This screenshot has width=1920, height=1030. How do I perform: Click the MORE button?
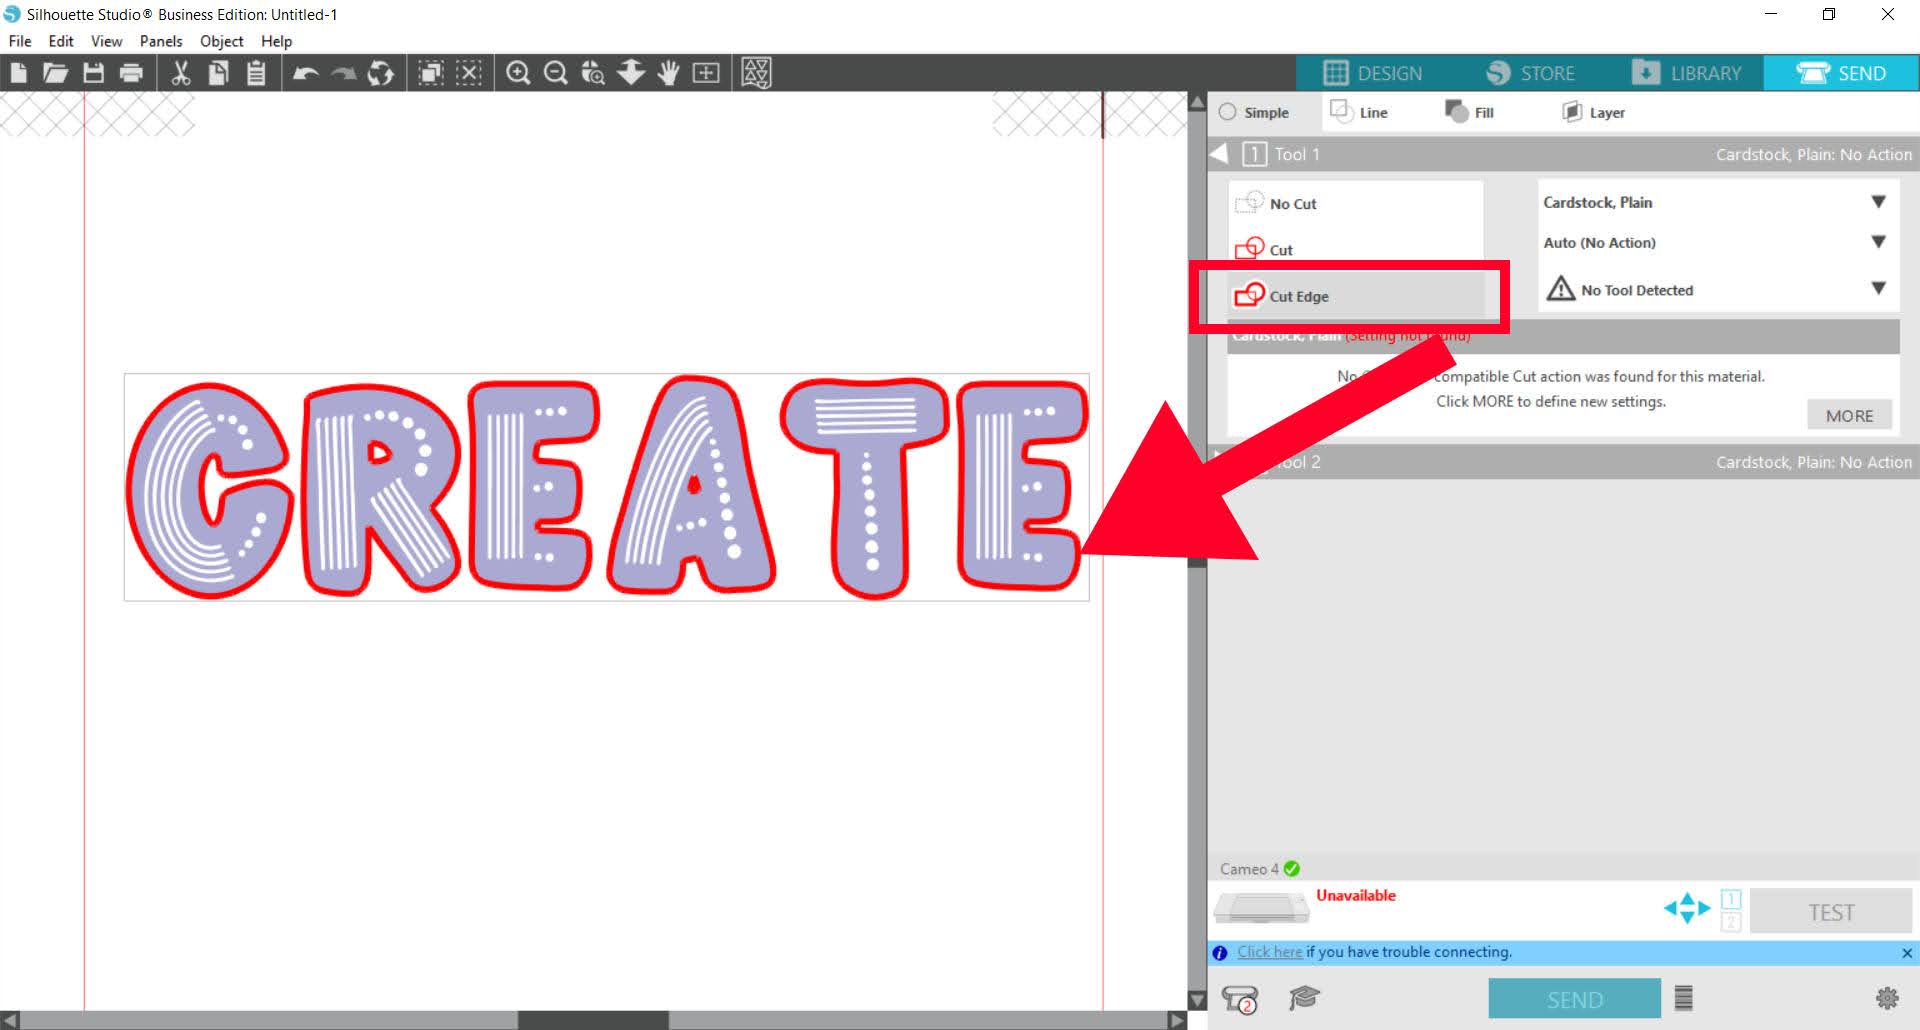[x=1849, y=415]
